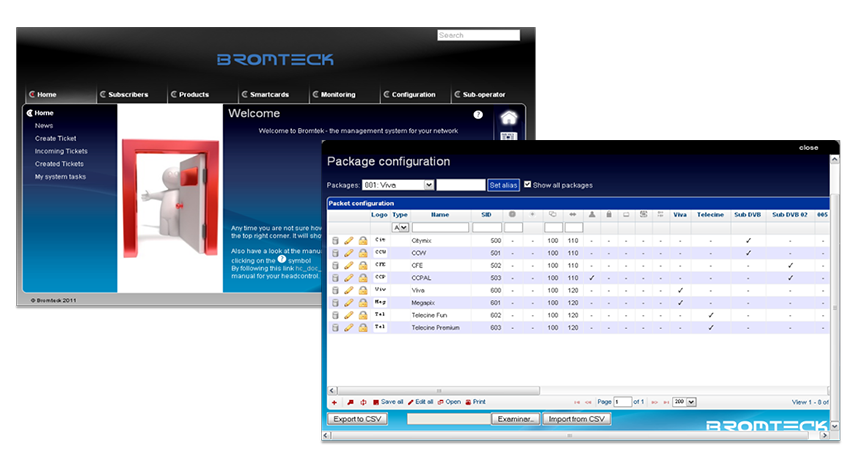The width and height of the screenshot is (860, 464).
Task: Open My system tasks in the sidebar
Action: pos(60,177)
